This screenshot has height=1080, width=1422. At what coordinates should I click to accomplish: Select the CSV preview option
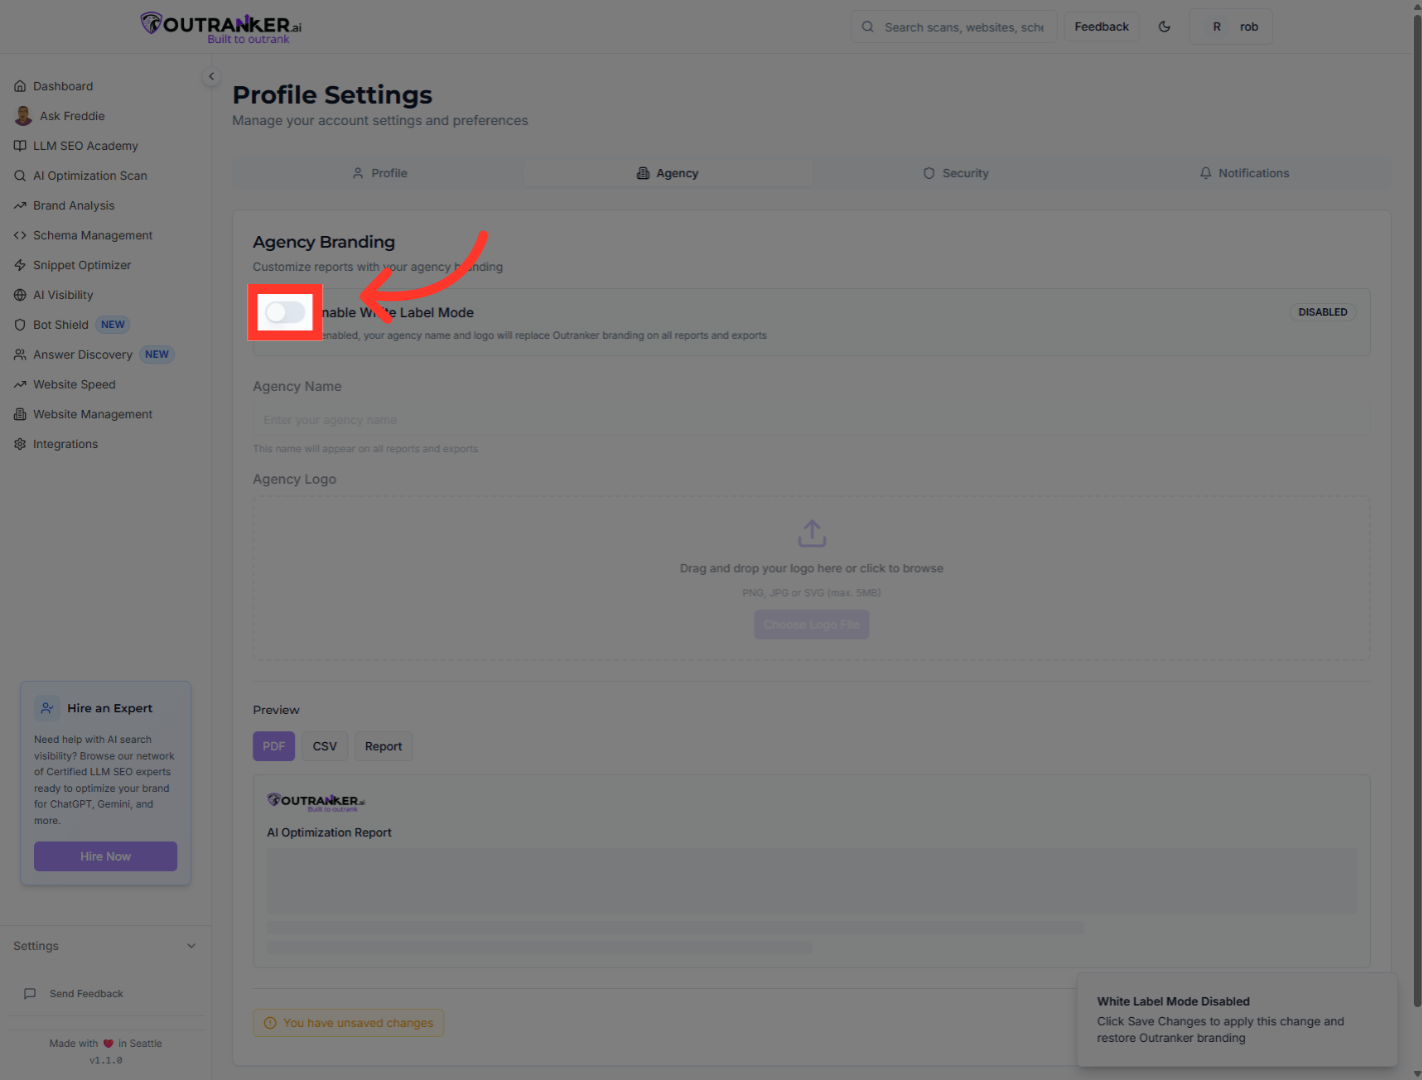point(324,745)
